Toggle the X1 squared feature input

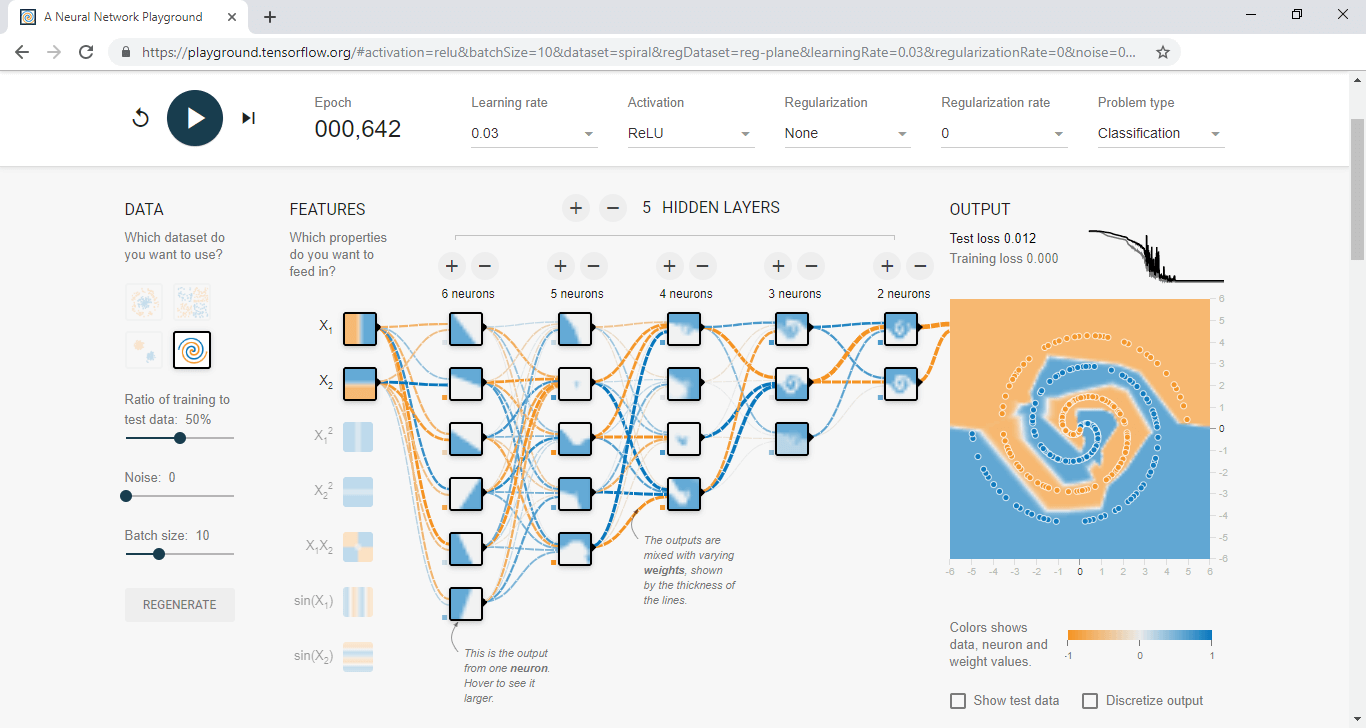(x=358, y=437)
